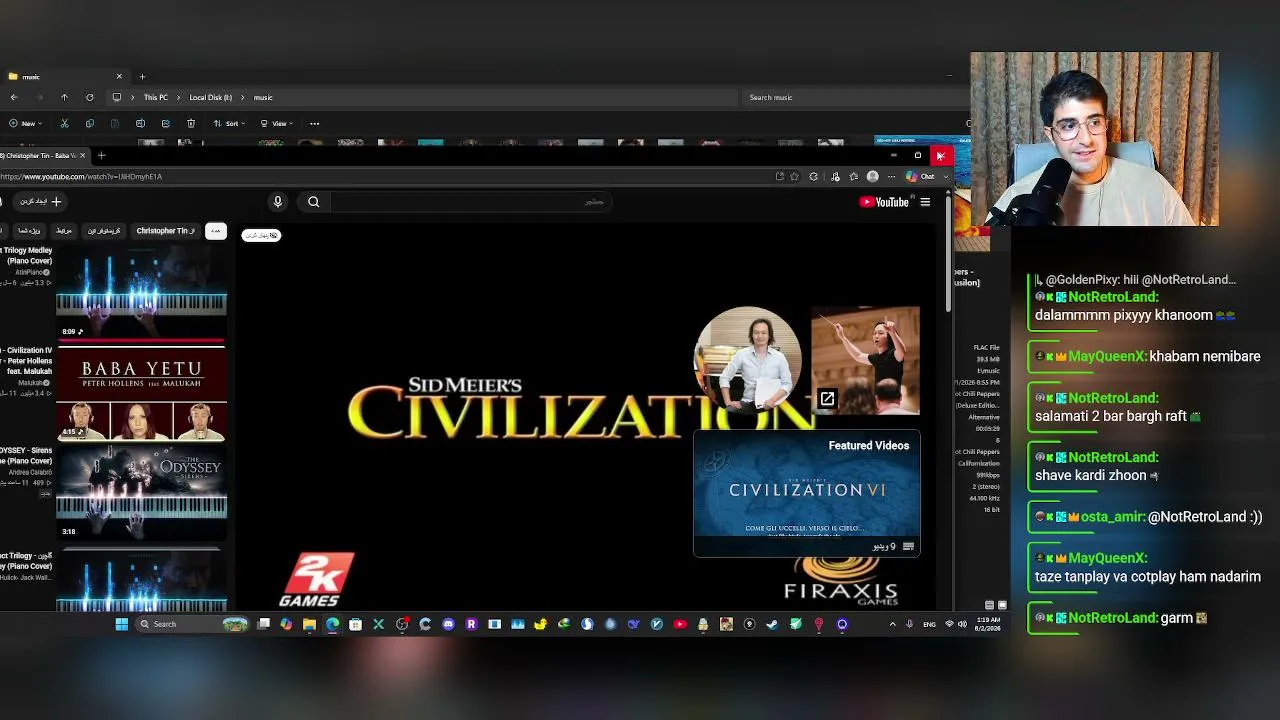Open the browser extensions puzzle icon
The image size is (1280, 720).
pyautogui.click(x=813, y=177)
